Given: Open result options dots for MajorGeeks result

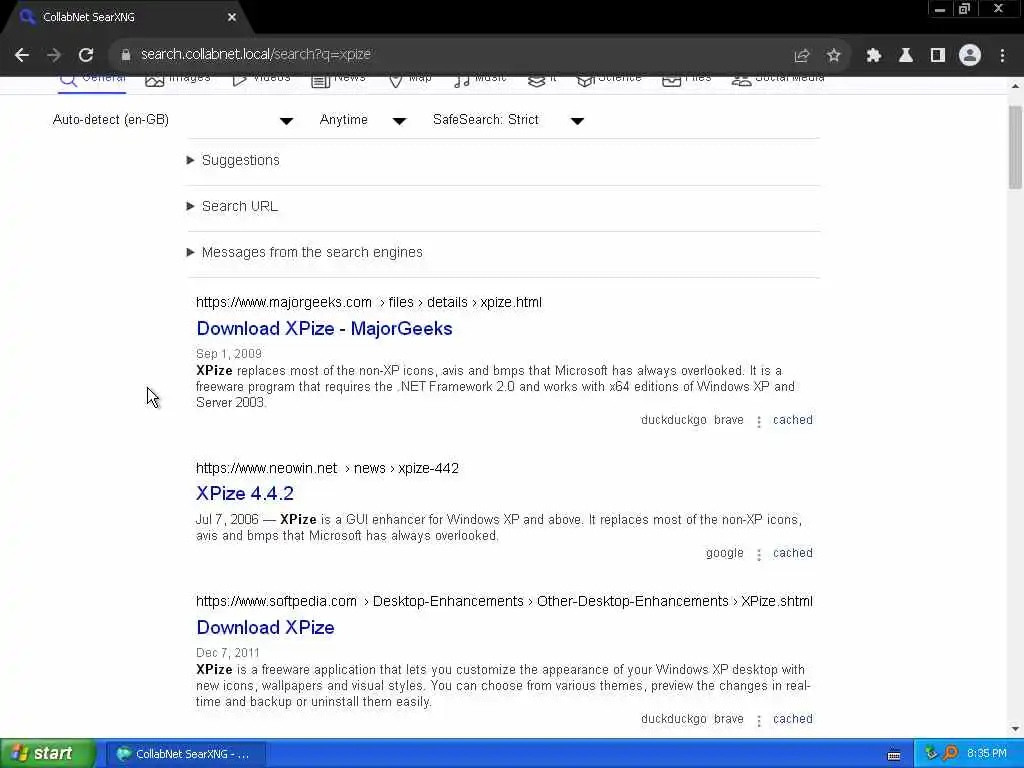Looking at the screenshot, I should (759, 422).
